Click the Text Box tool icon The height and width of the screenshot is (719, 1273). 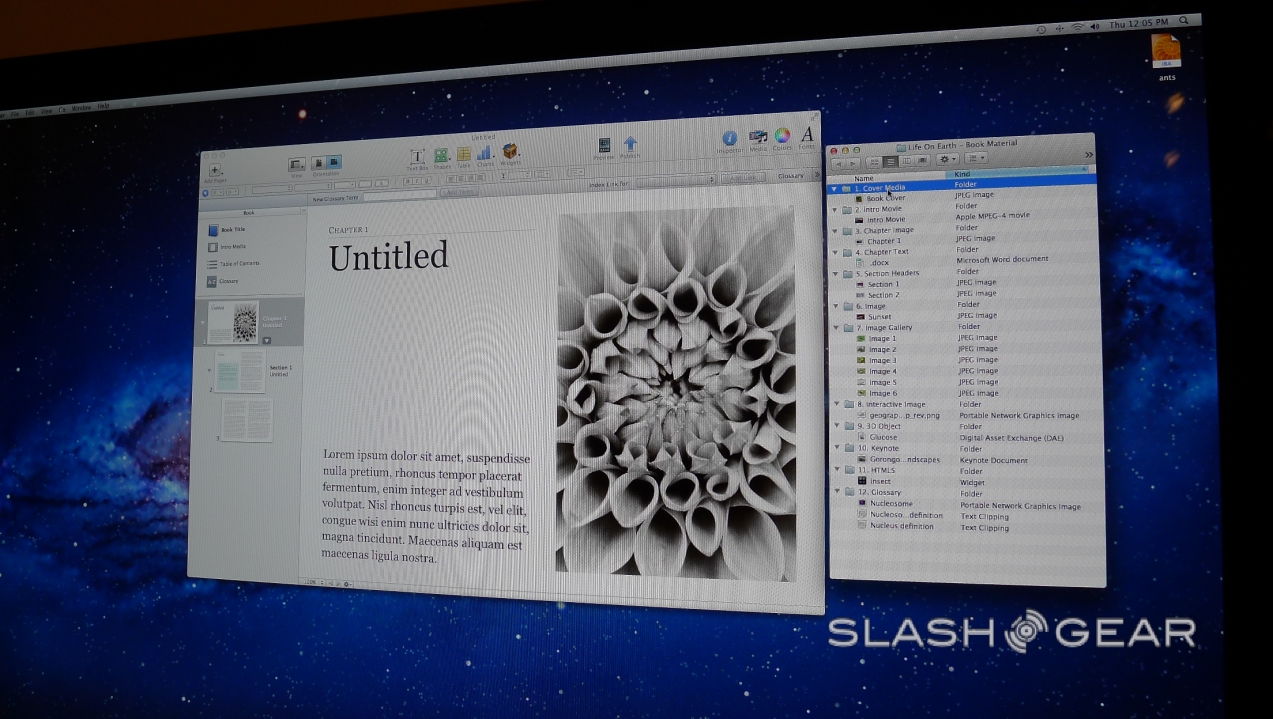coord(418,157)
